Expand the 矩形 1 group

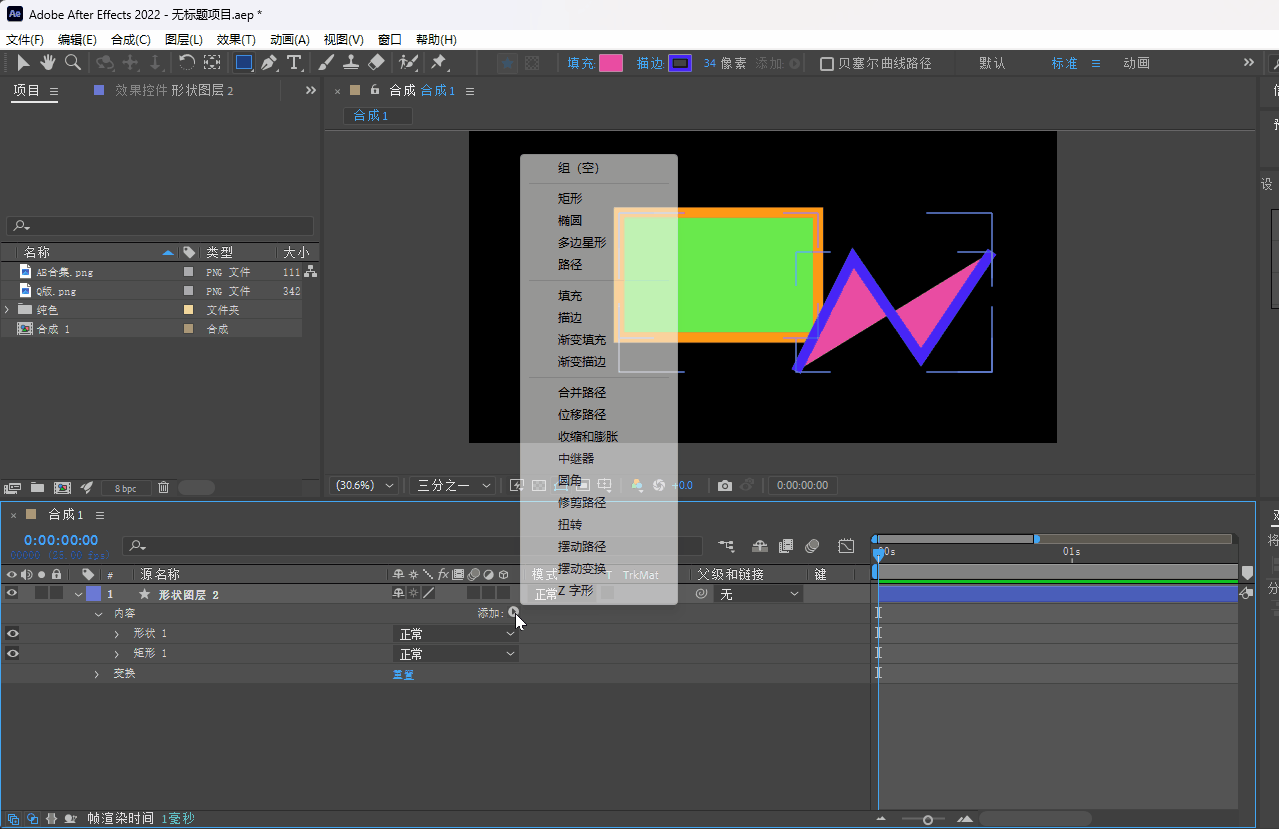tap(117, 654)
